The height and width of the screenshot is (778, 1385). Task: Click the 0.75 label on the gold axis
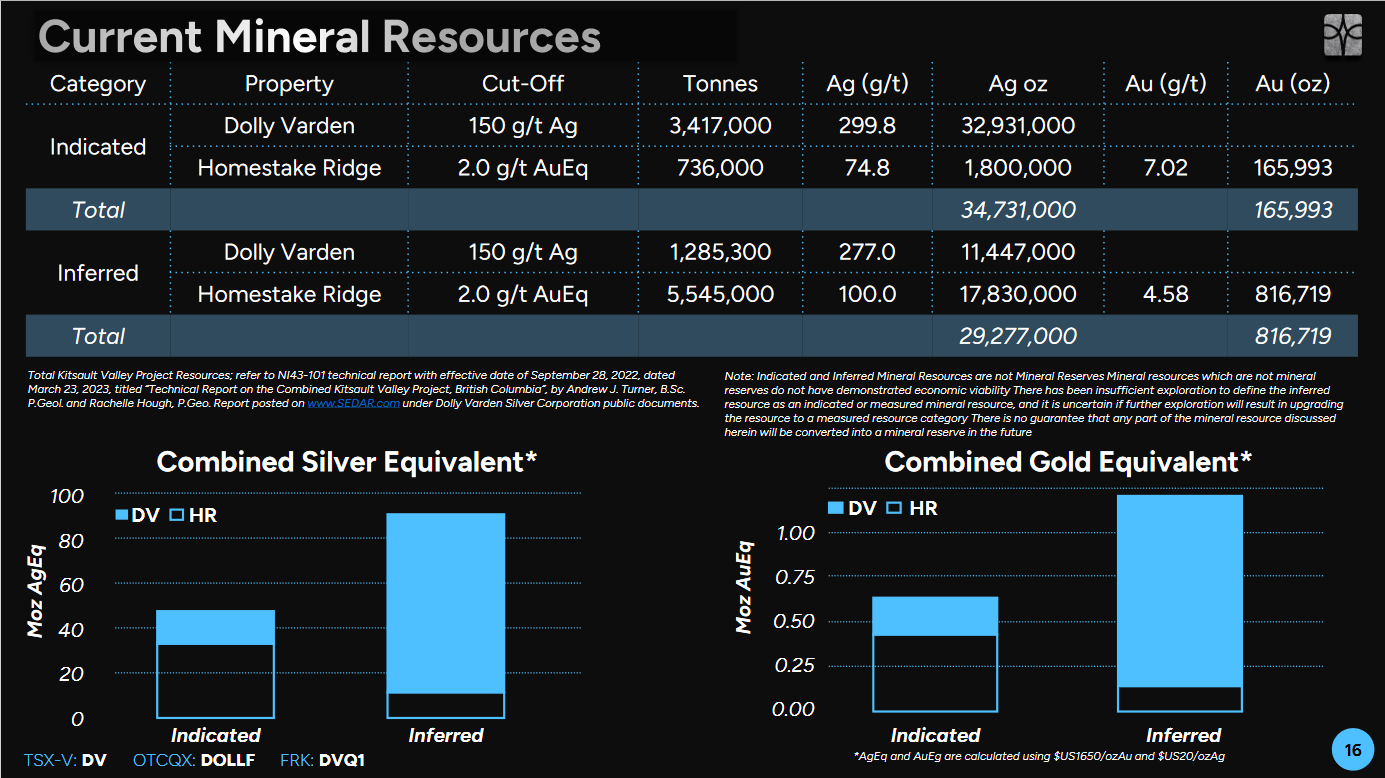[797, 577]
